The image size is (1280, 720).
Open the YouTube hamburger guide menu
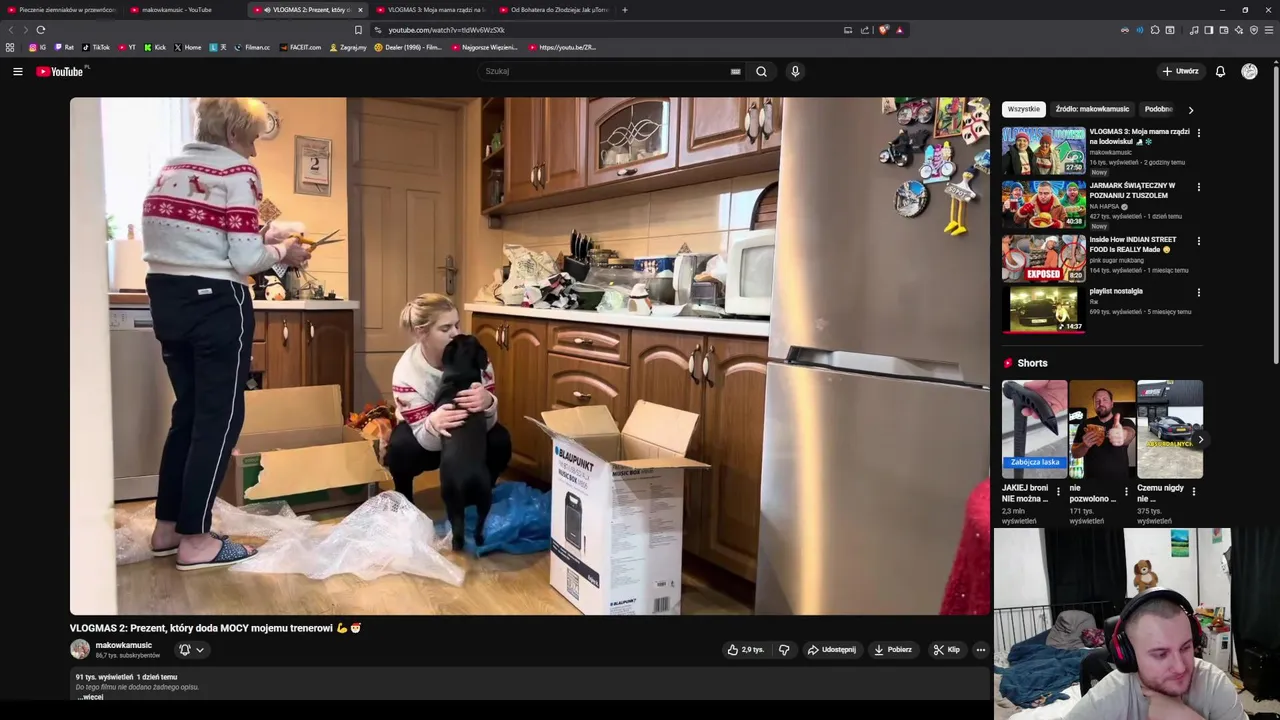pyautogui.click(x=17, y=71)
